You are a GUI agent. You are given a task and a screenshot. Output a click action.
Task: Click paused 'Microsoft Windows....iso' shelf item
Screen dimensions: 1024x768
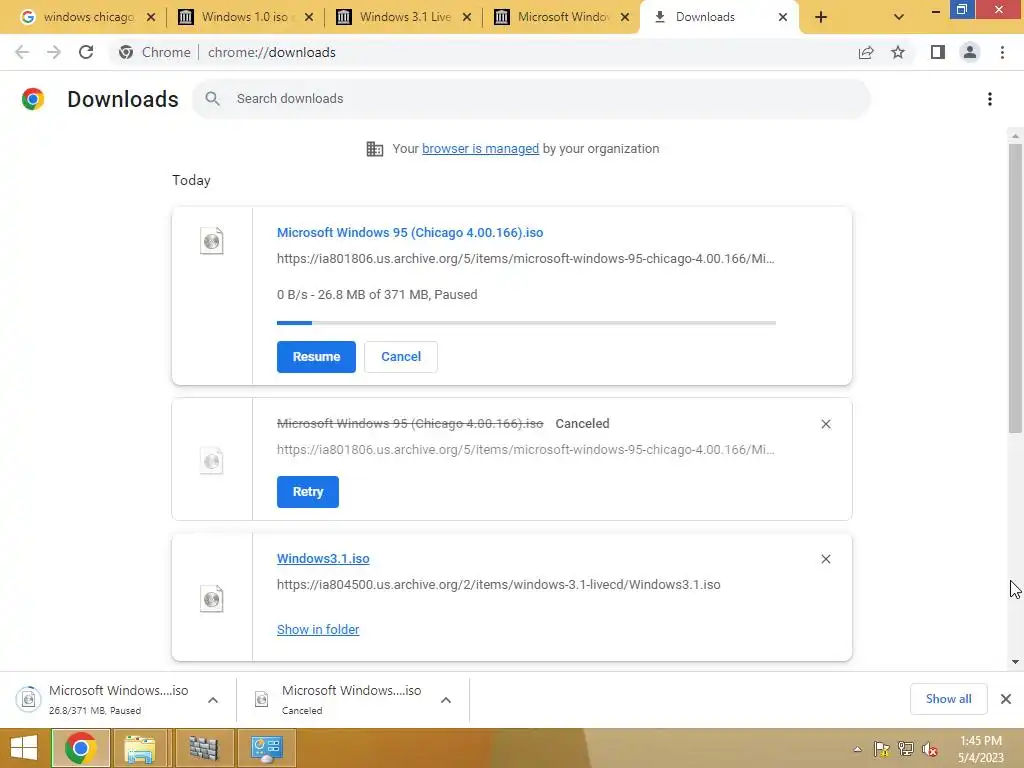tap(104, 699)
